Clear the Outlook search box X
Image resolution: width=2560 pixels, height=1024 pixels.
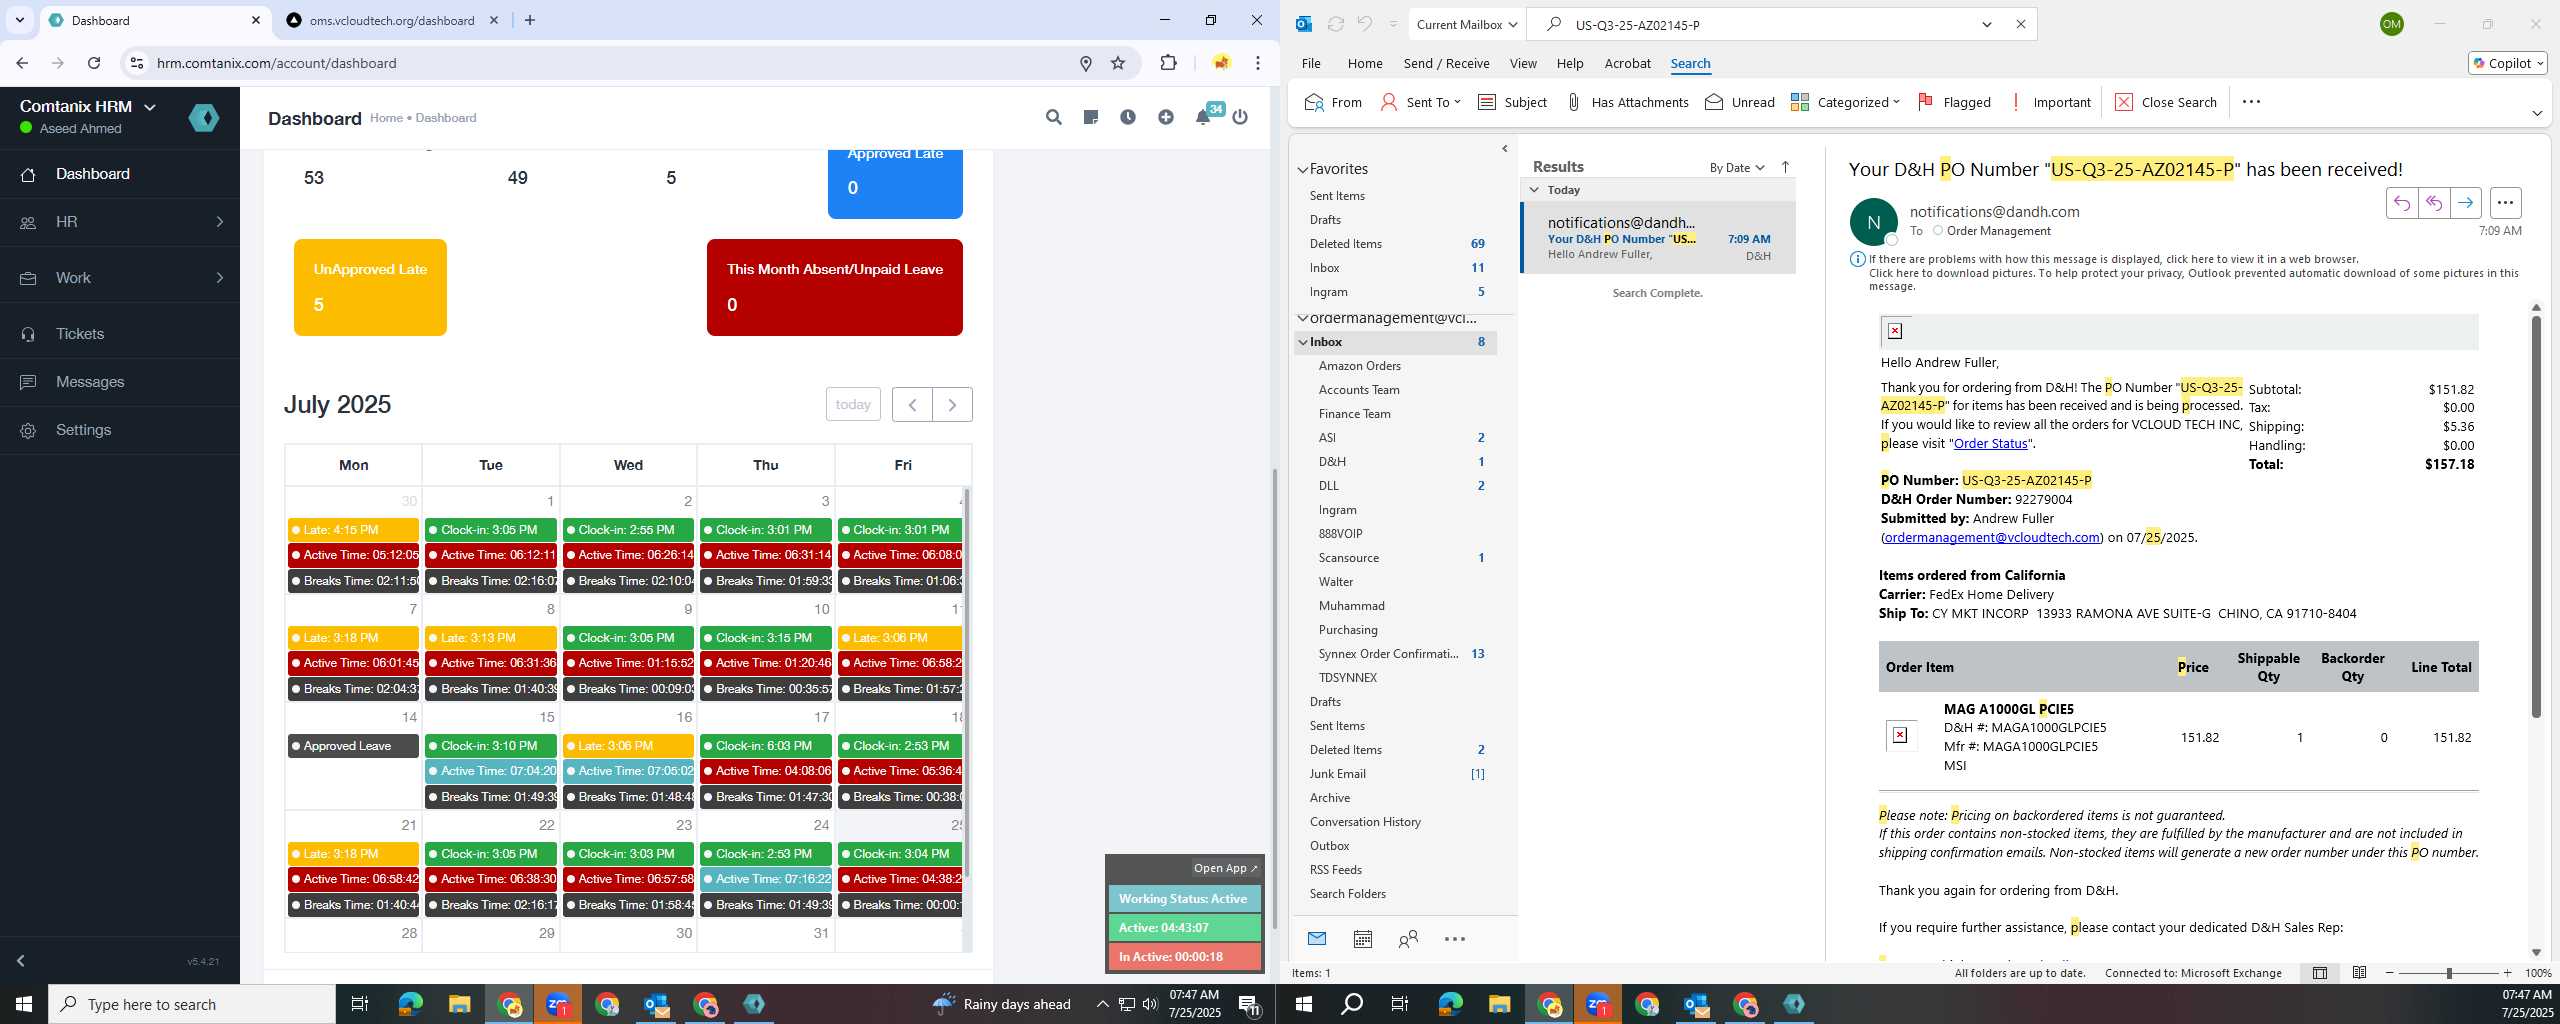pos(2021,24)
